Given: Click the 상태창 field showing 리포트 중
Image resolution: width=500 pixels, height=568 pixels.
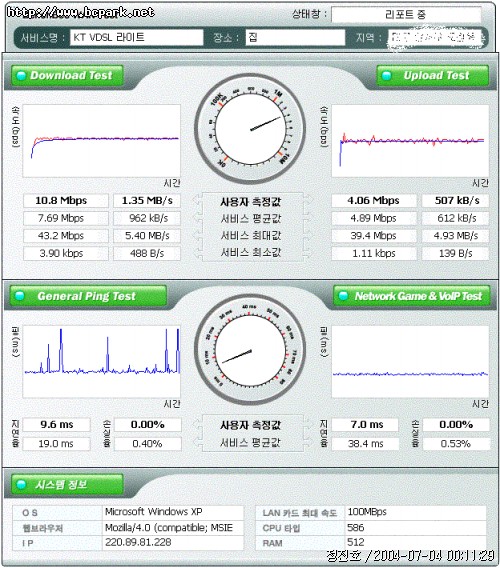Looking at the screenshot, I should coord(406,15).
